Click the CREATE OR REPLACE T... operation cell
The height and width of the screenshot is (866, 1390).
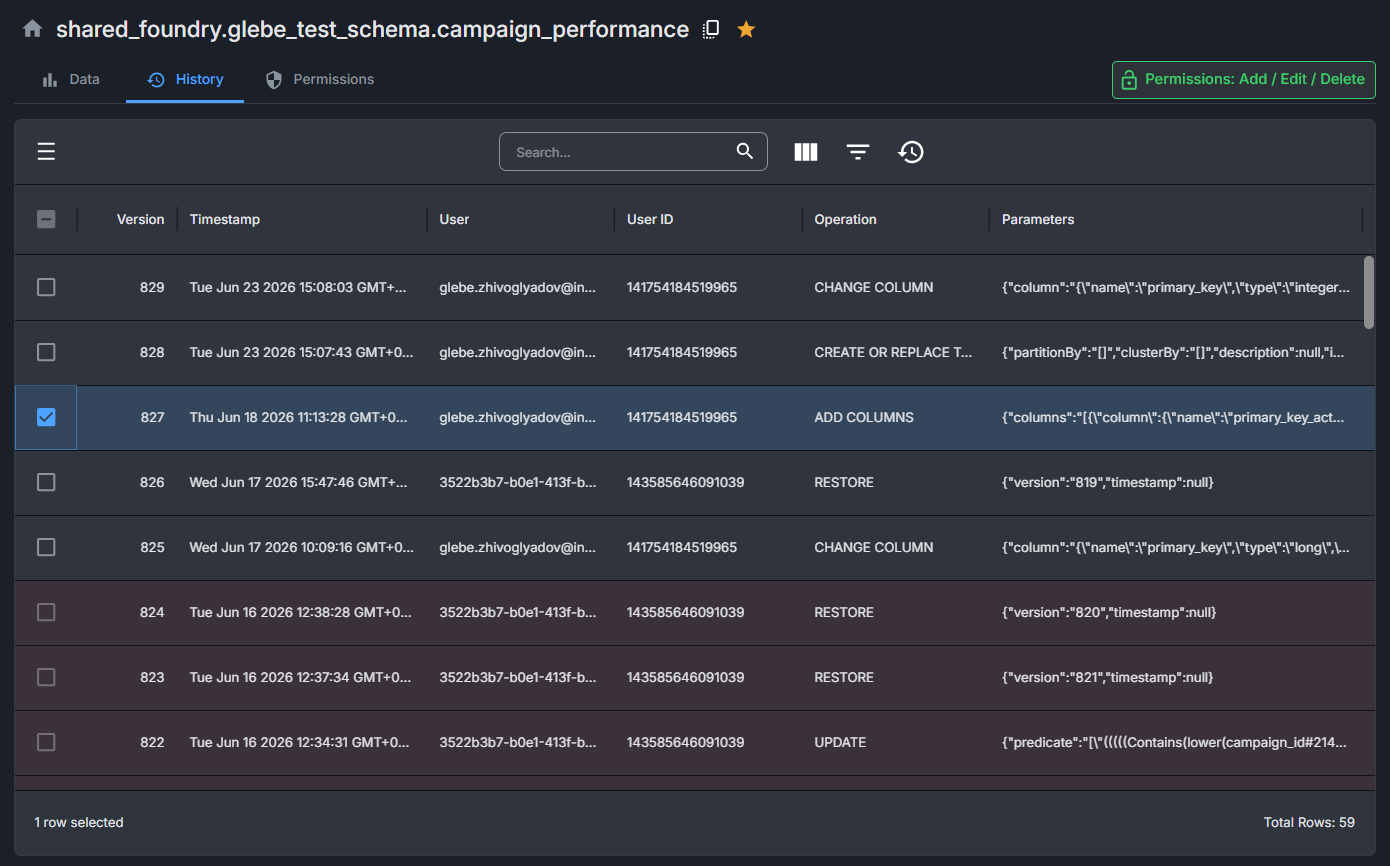point(893,352)
